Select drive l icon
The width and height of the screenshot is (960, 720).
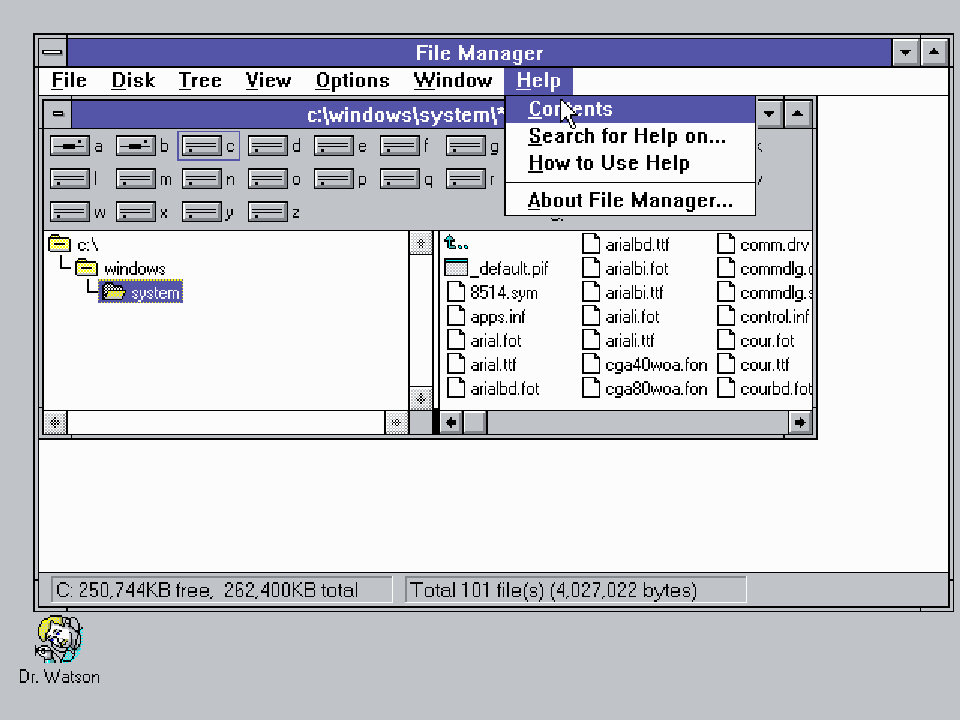[x=70, y=179]
